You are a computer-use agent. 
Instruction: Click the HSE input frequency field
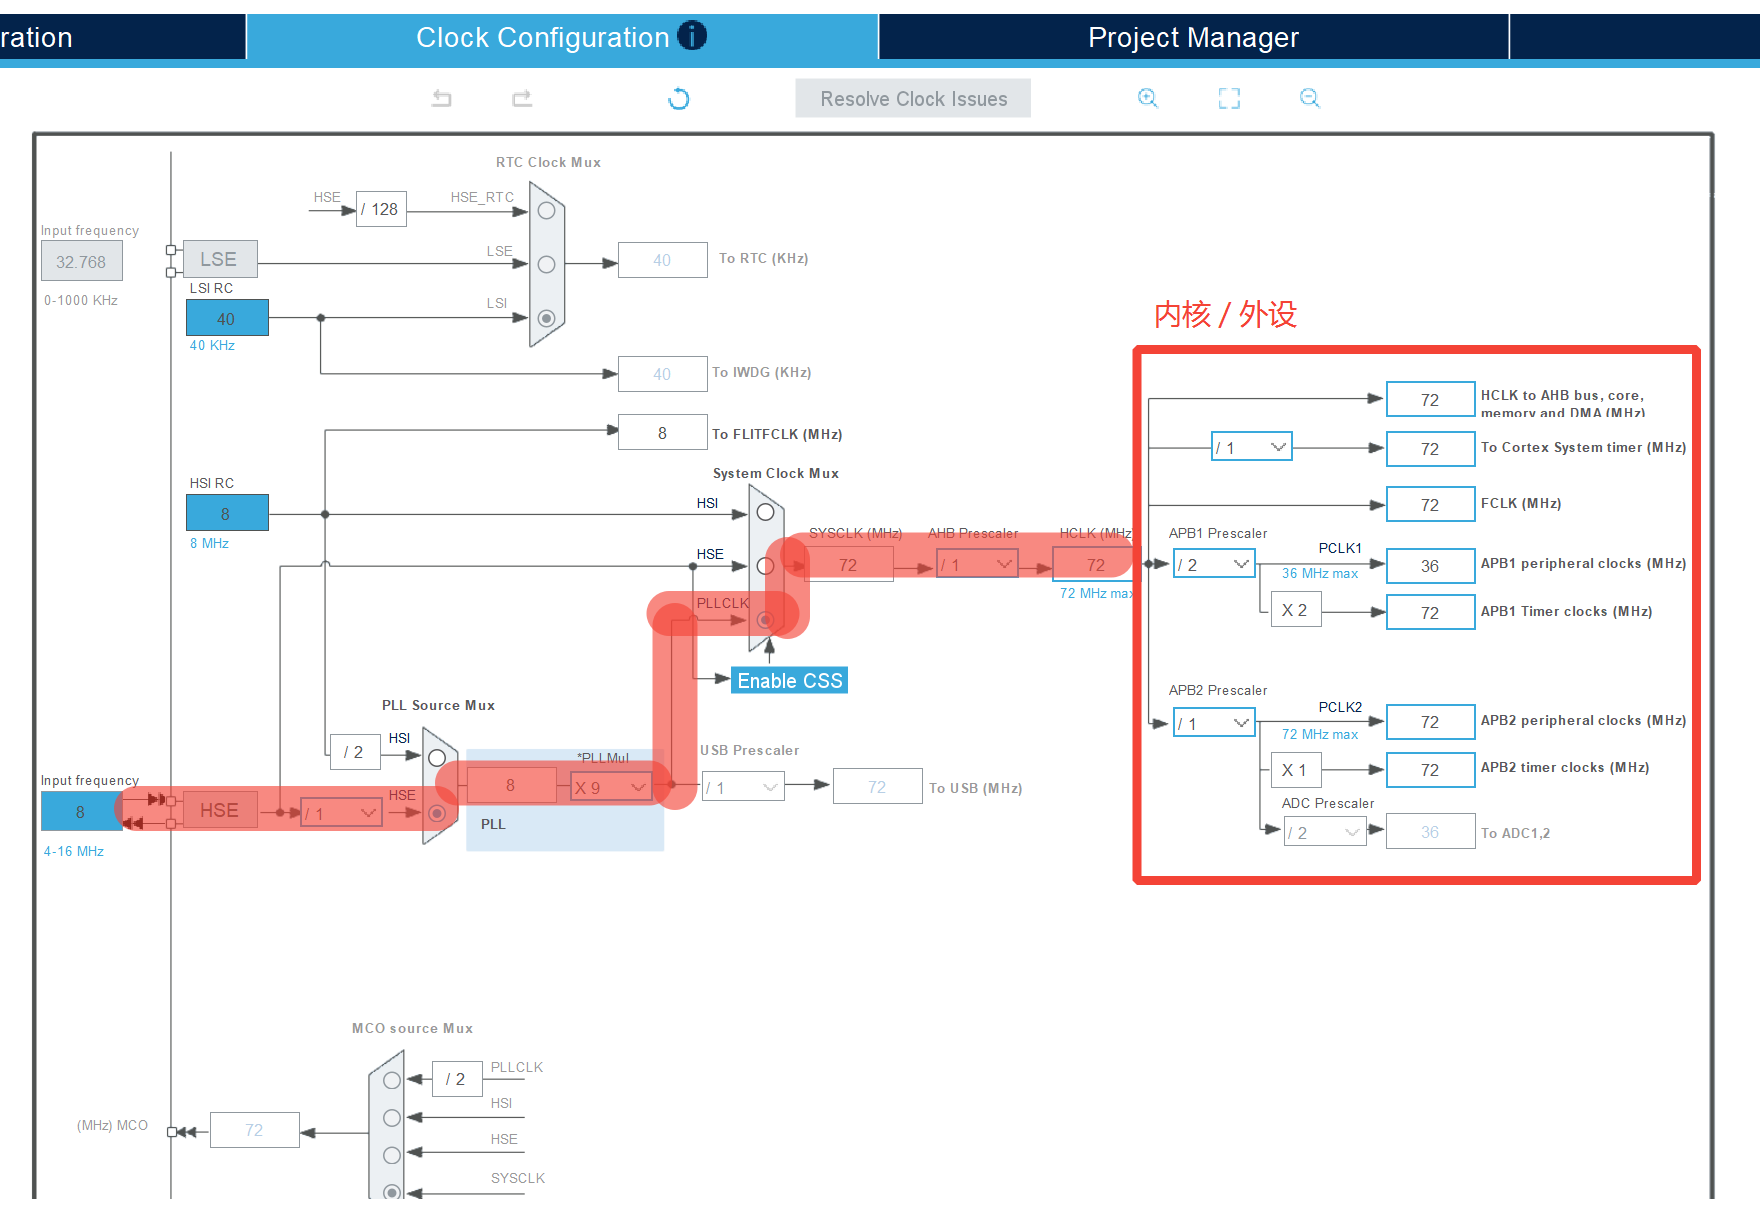tap(81, 811)
